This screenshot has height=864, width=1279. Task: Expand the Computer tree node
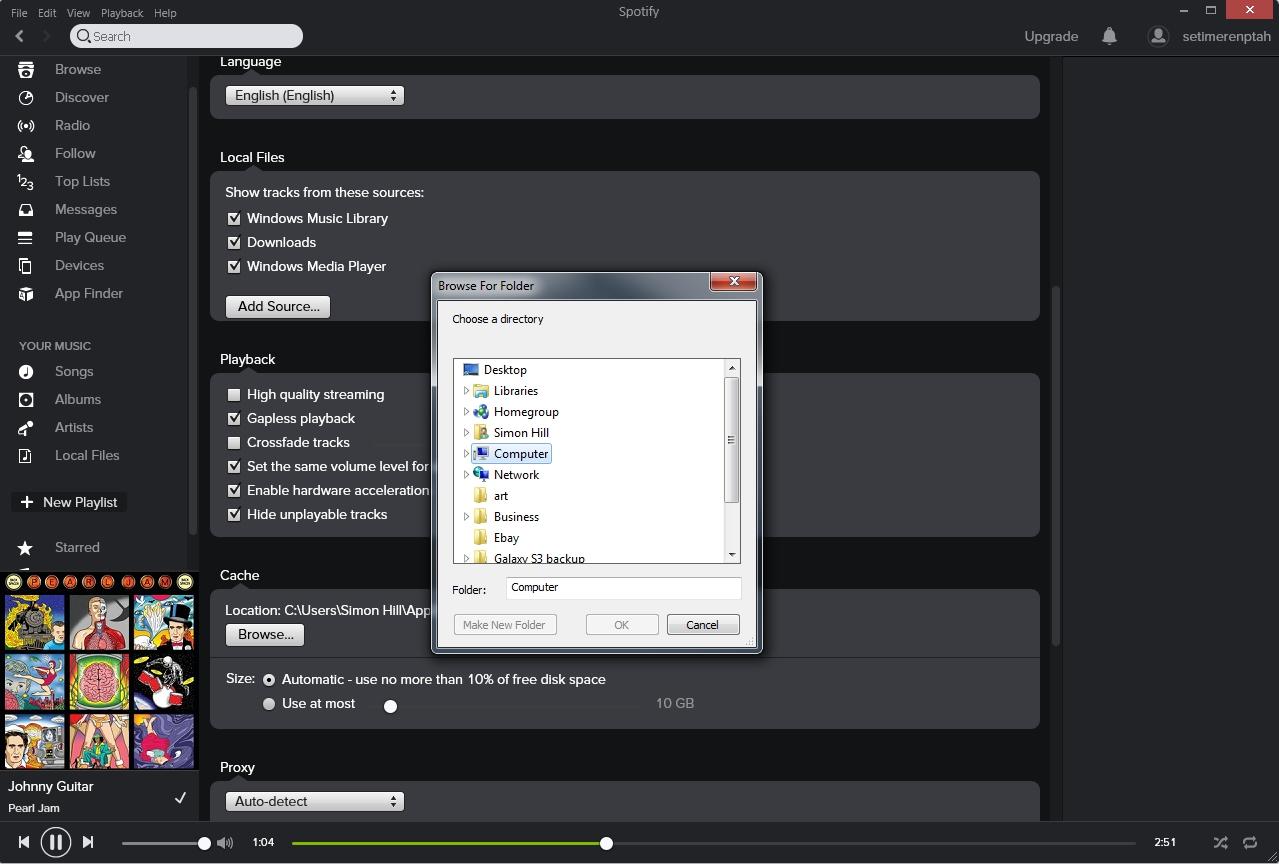point(466,454)
